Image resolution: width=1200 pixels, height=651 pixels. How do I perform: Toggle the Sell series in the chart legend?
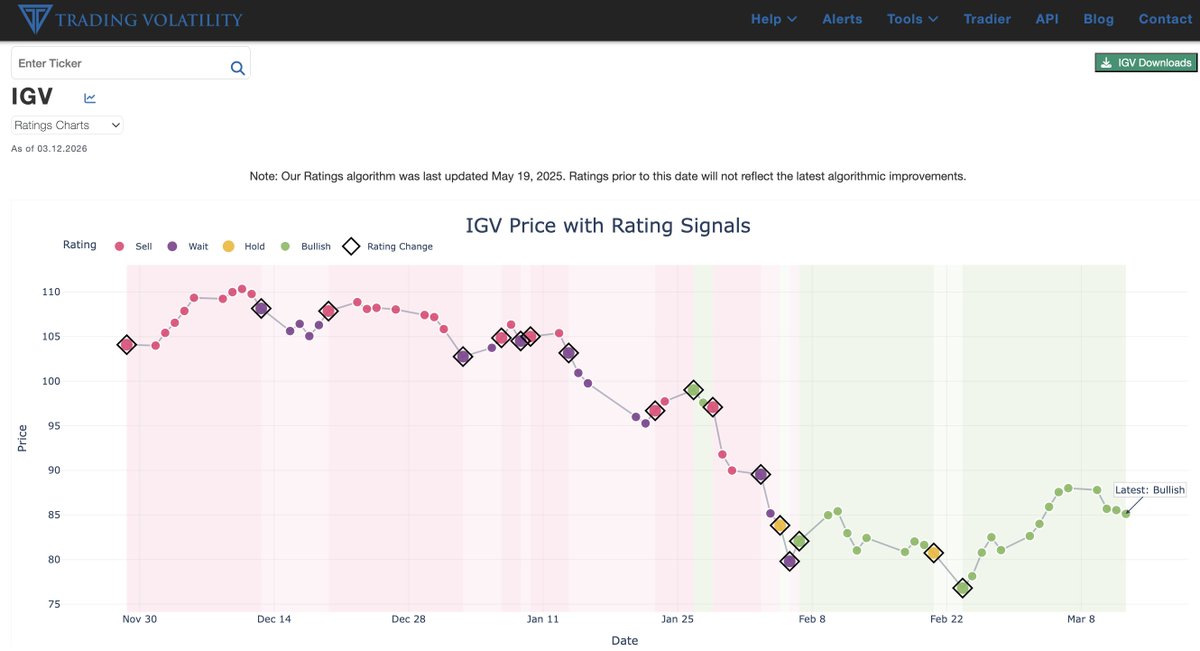click(135, 246)
